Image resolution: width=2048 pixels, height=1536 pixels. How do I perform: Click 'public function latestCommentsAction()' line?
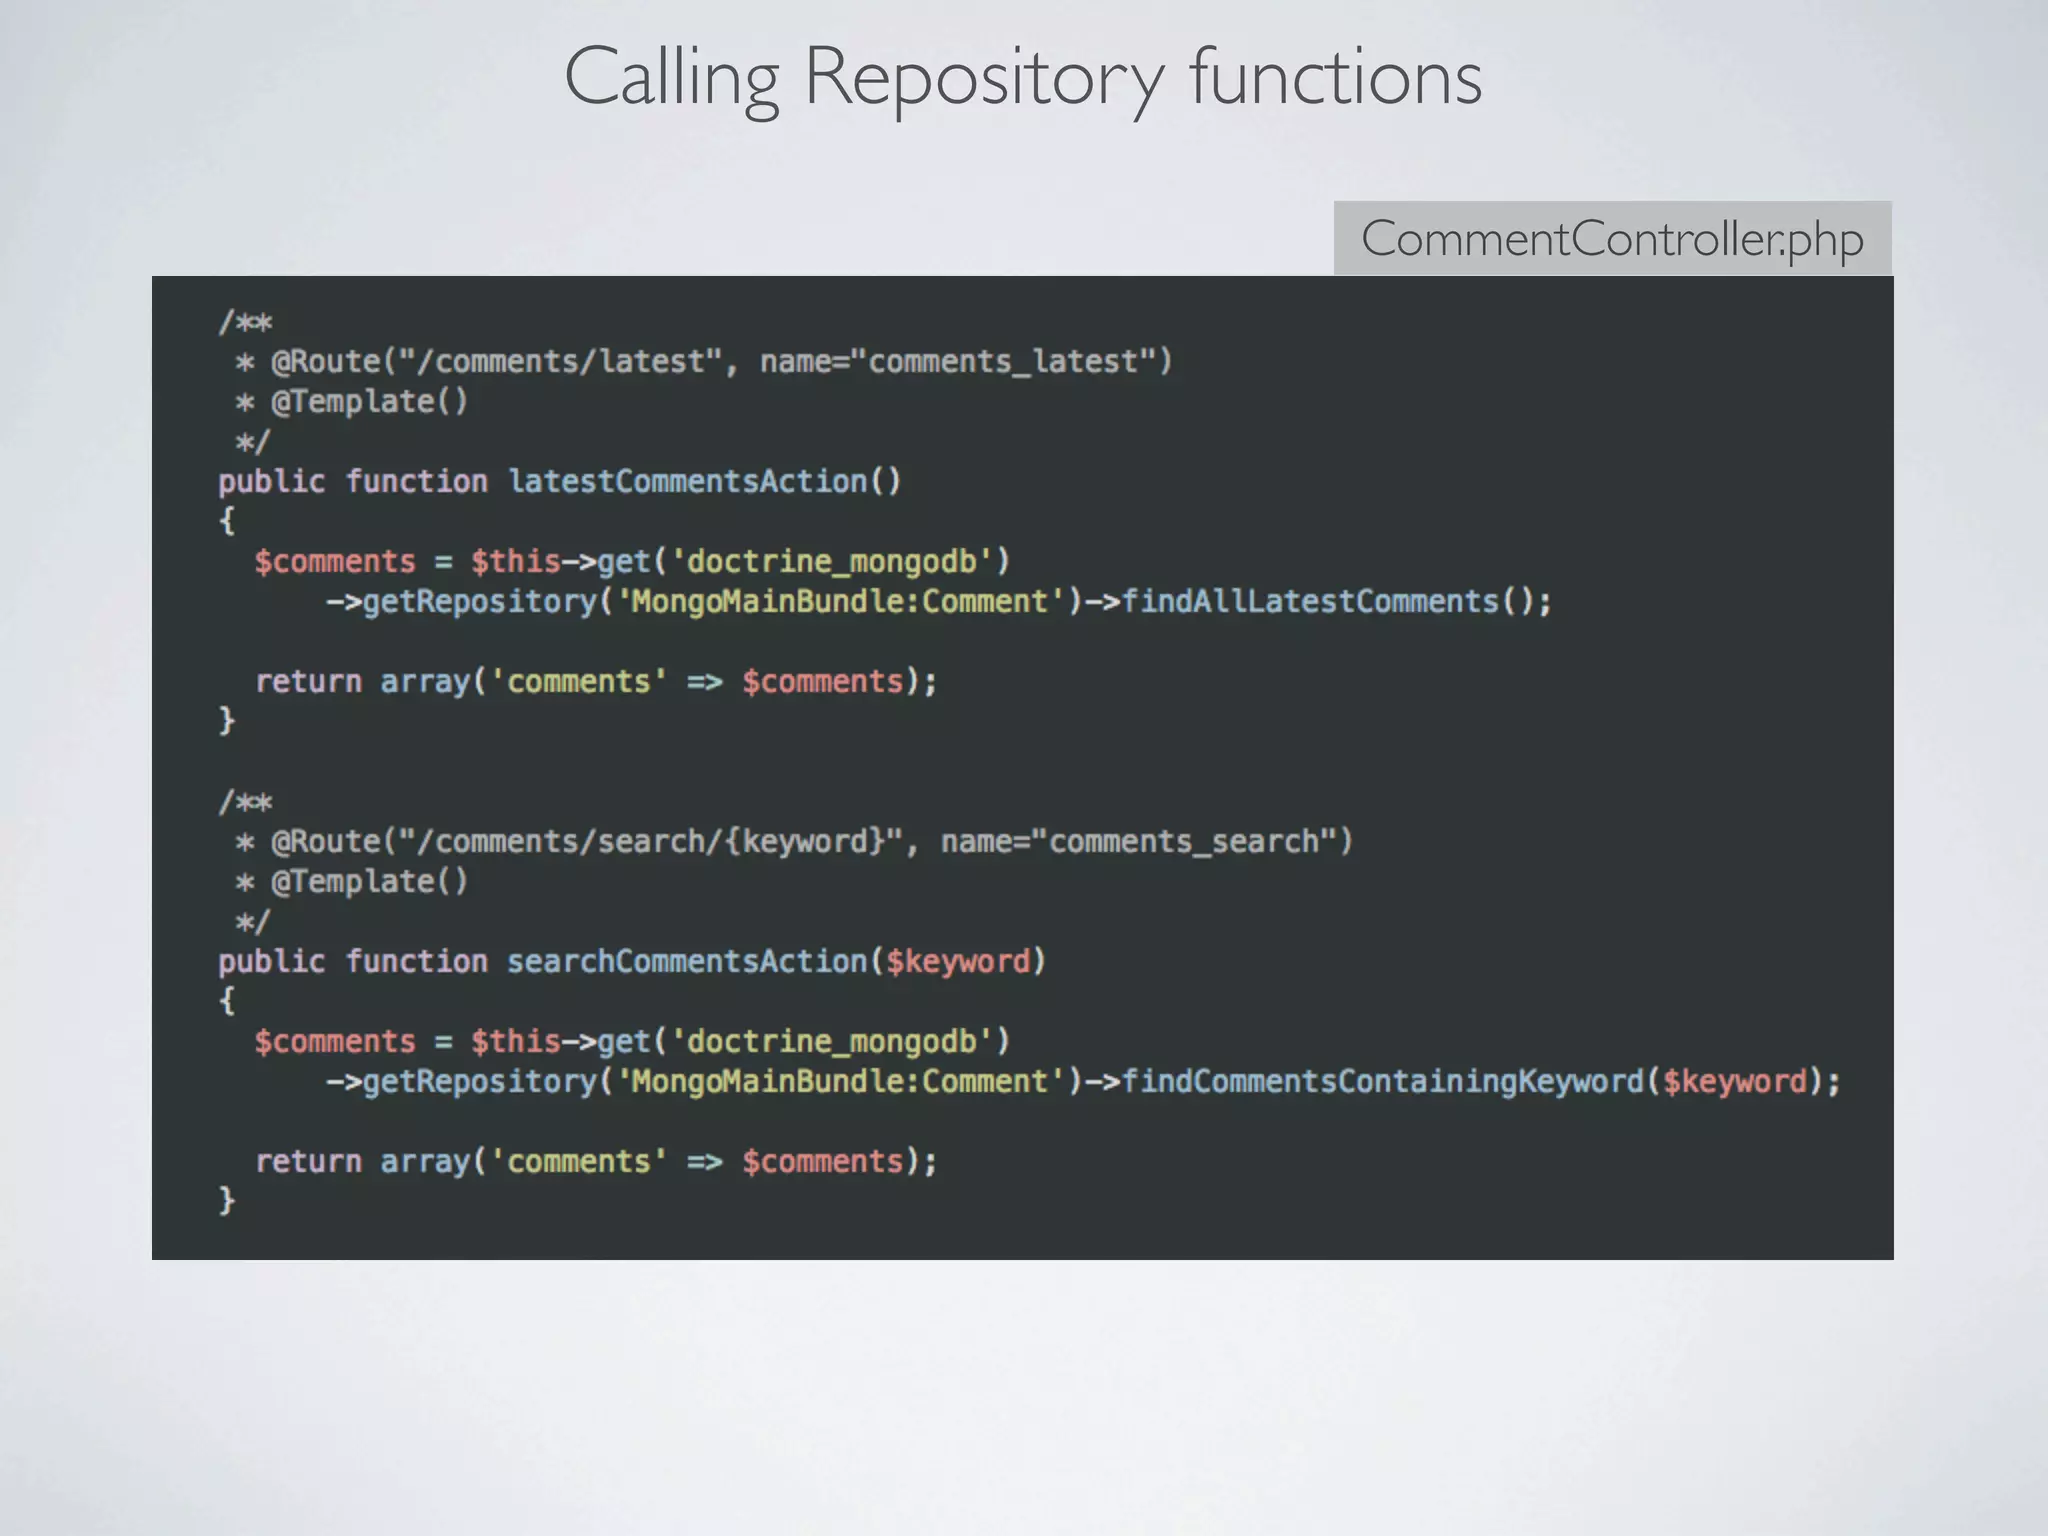point(560,482)
